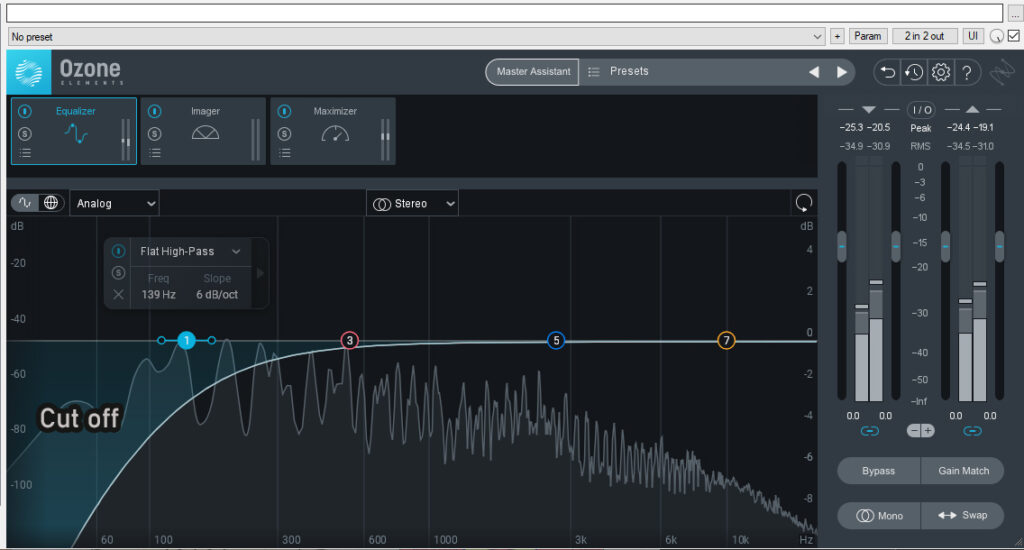Click the undo arrow icon
The width and height of the screenshot is (1024, 550).
(x=888, y=72)
